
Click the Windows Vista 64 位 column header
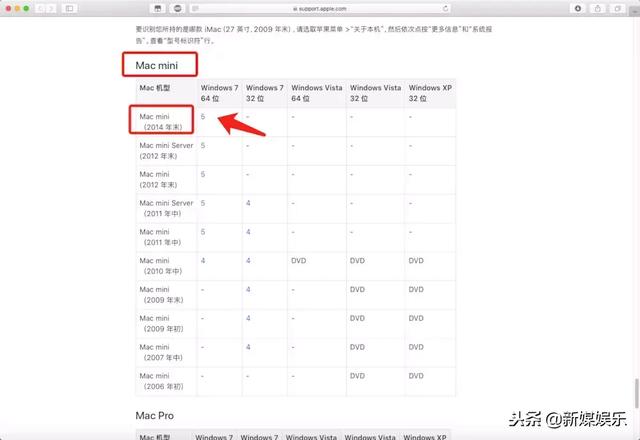pos(317,93)
